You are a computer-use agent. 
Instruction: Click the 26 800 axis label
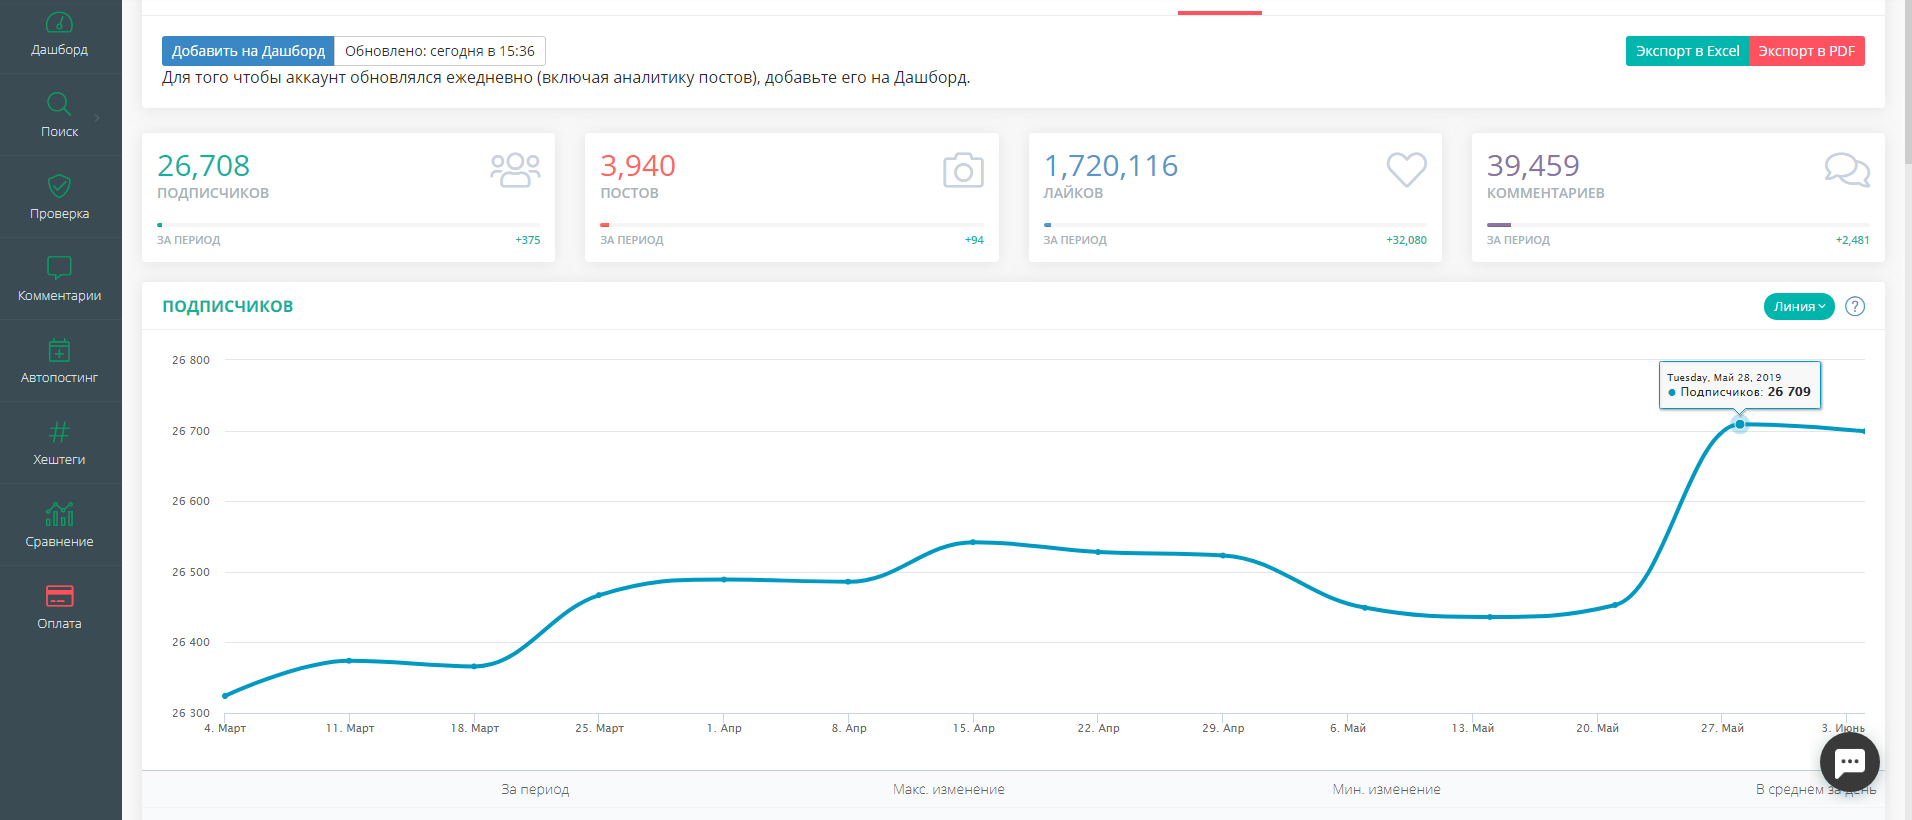pyautogui.click(x=191, y=360)
